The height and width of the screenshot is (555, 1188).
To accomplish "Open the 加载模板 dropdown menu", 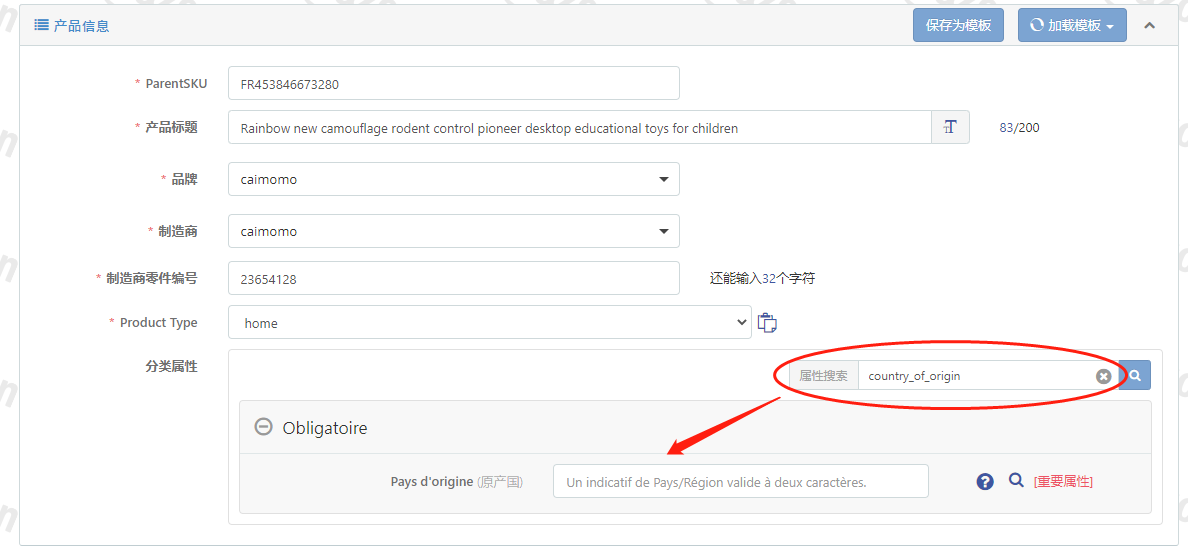I will 1071,25.
